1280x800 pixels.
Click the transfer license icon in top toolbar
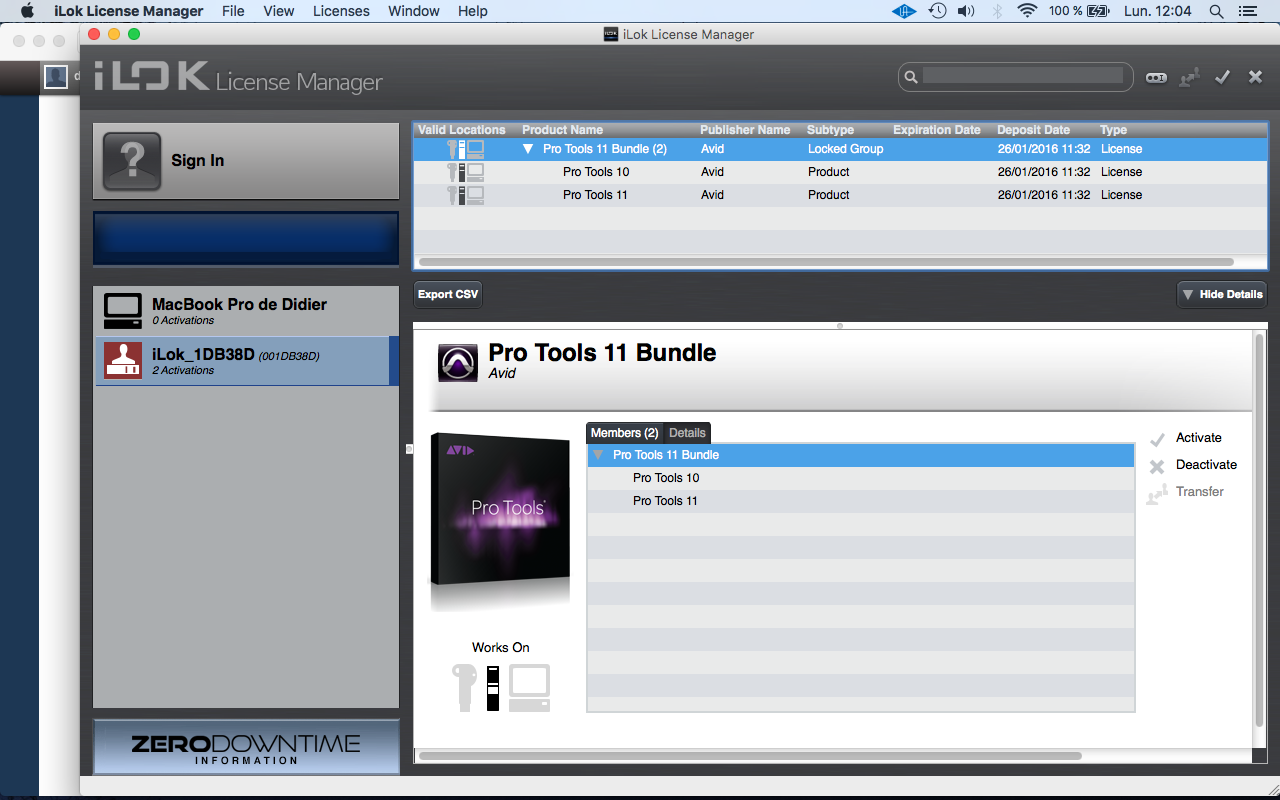pos(1189,77)
